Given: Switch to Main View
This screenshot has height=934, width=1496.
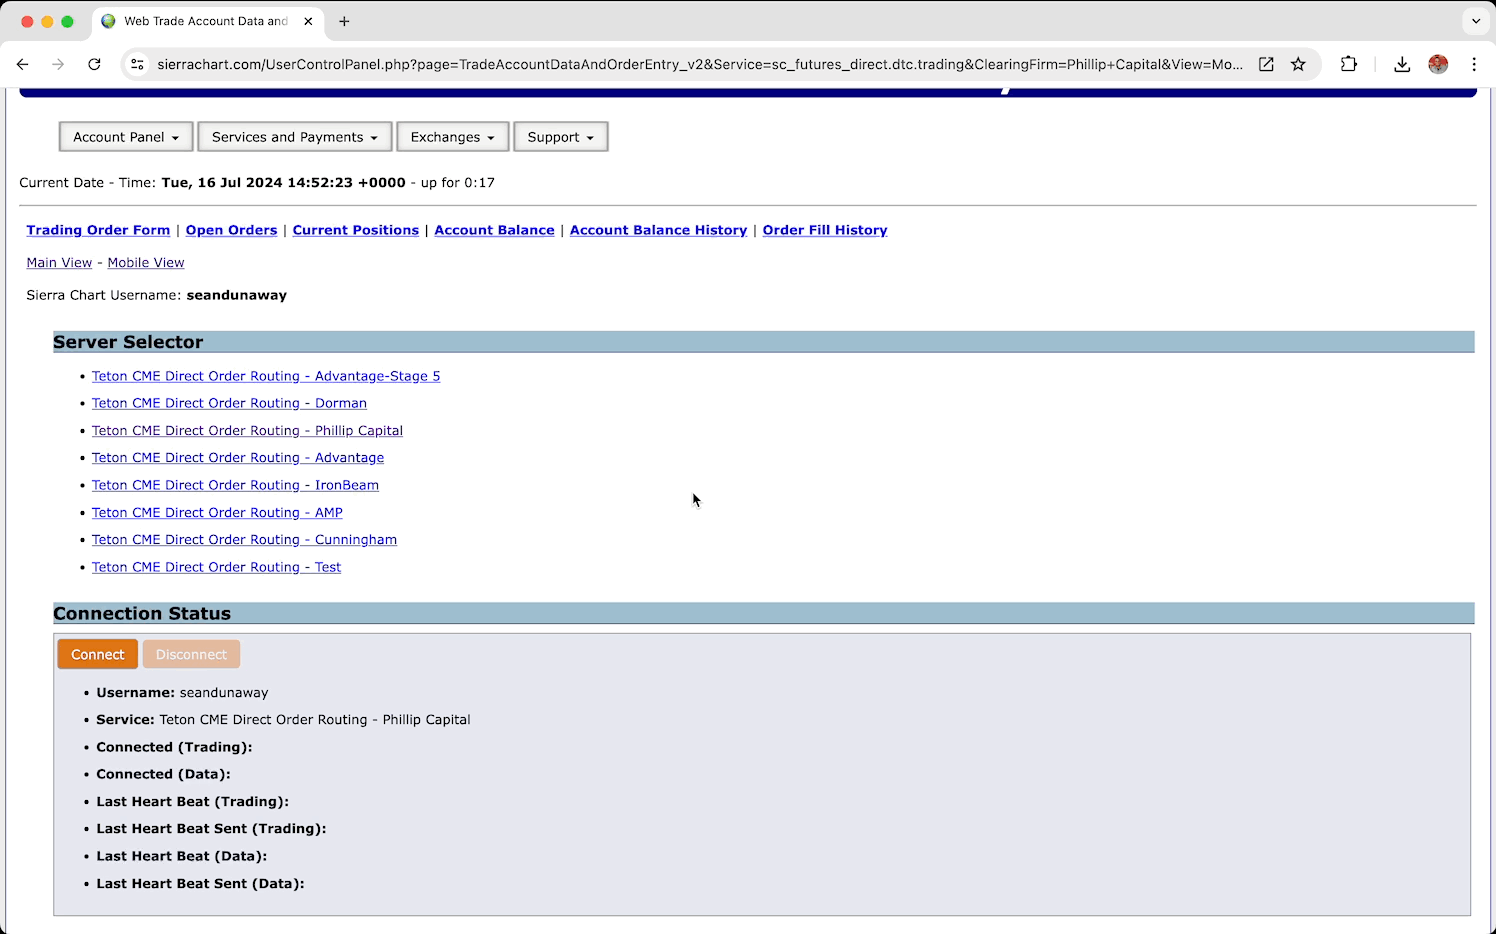Looking at the screenshot, I should click(59, 263).
